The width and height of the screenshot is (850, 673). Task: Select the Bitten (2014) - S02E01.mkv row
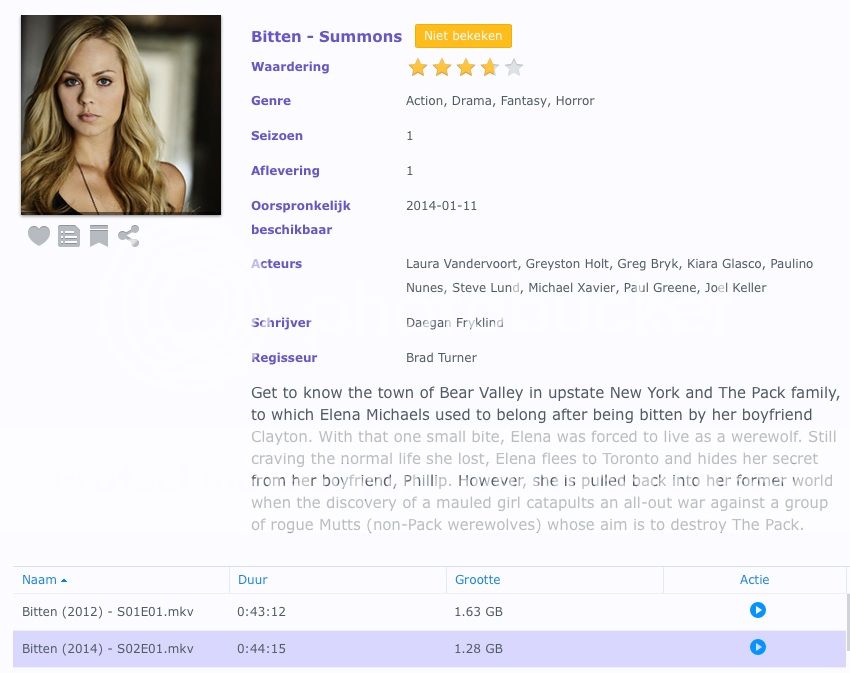[108, 648]
